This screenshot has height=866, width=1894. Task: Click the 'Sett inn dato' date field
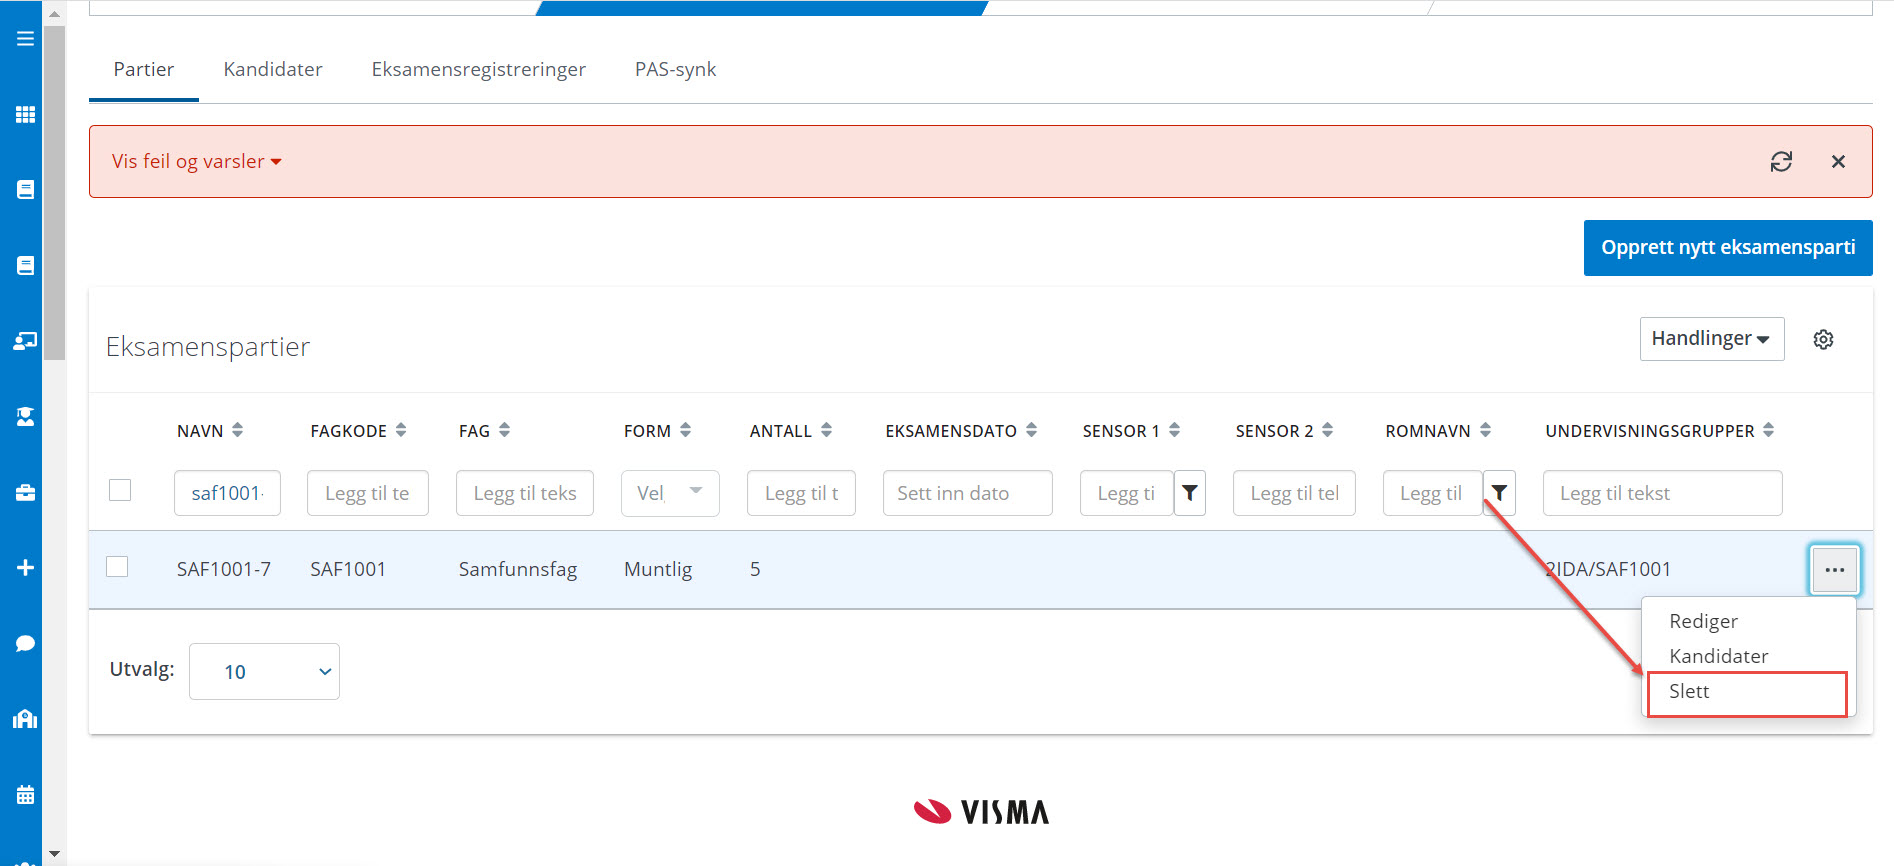click(967, 493)
